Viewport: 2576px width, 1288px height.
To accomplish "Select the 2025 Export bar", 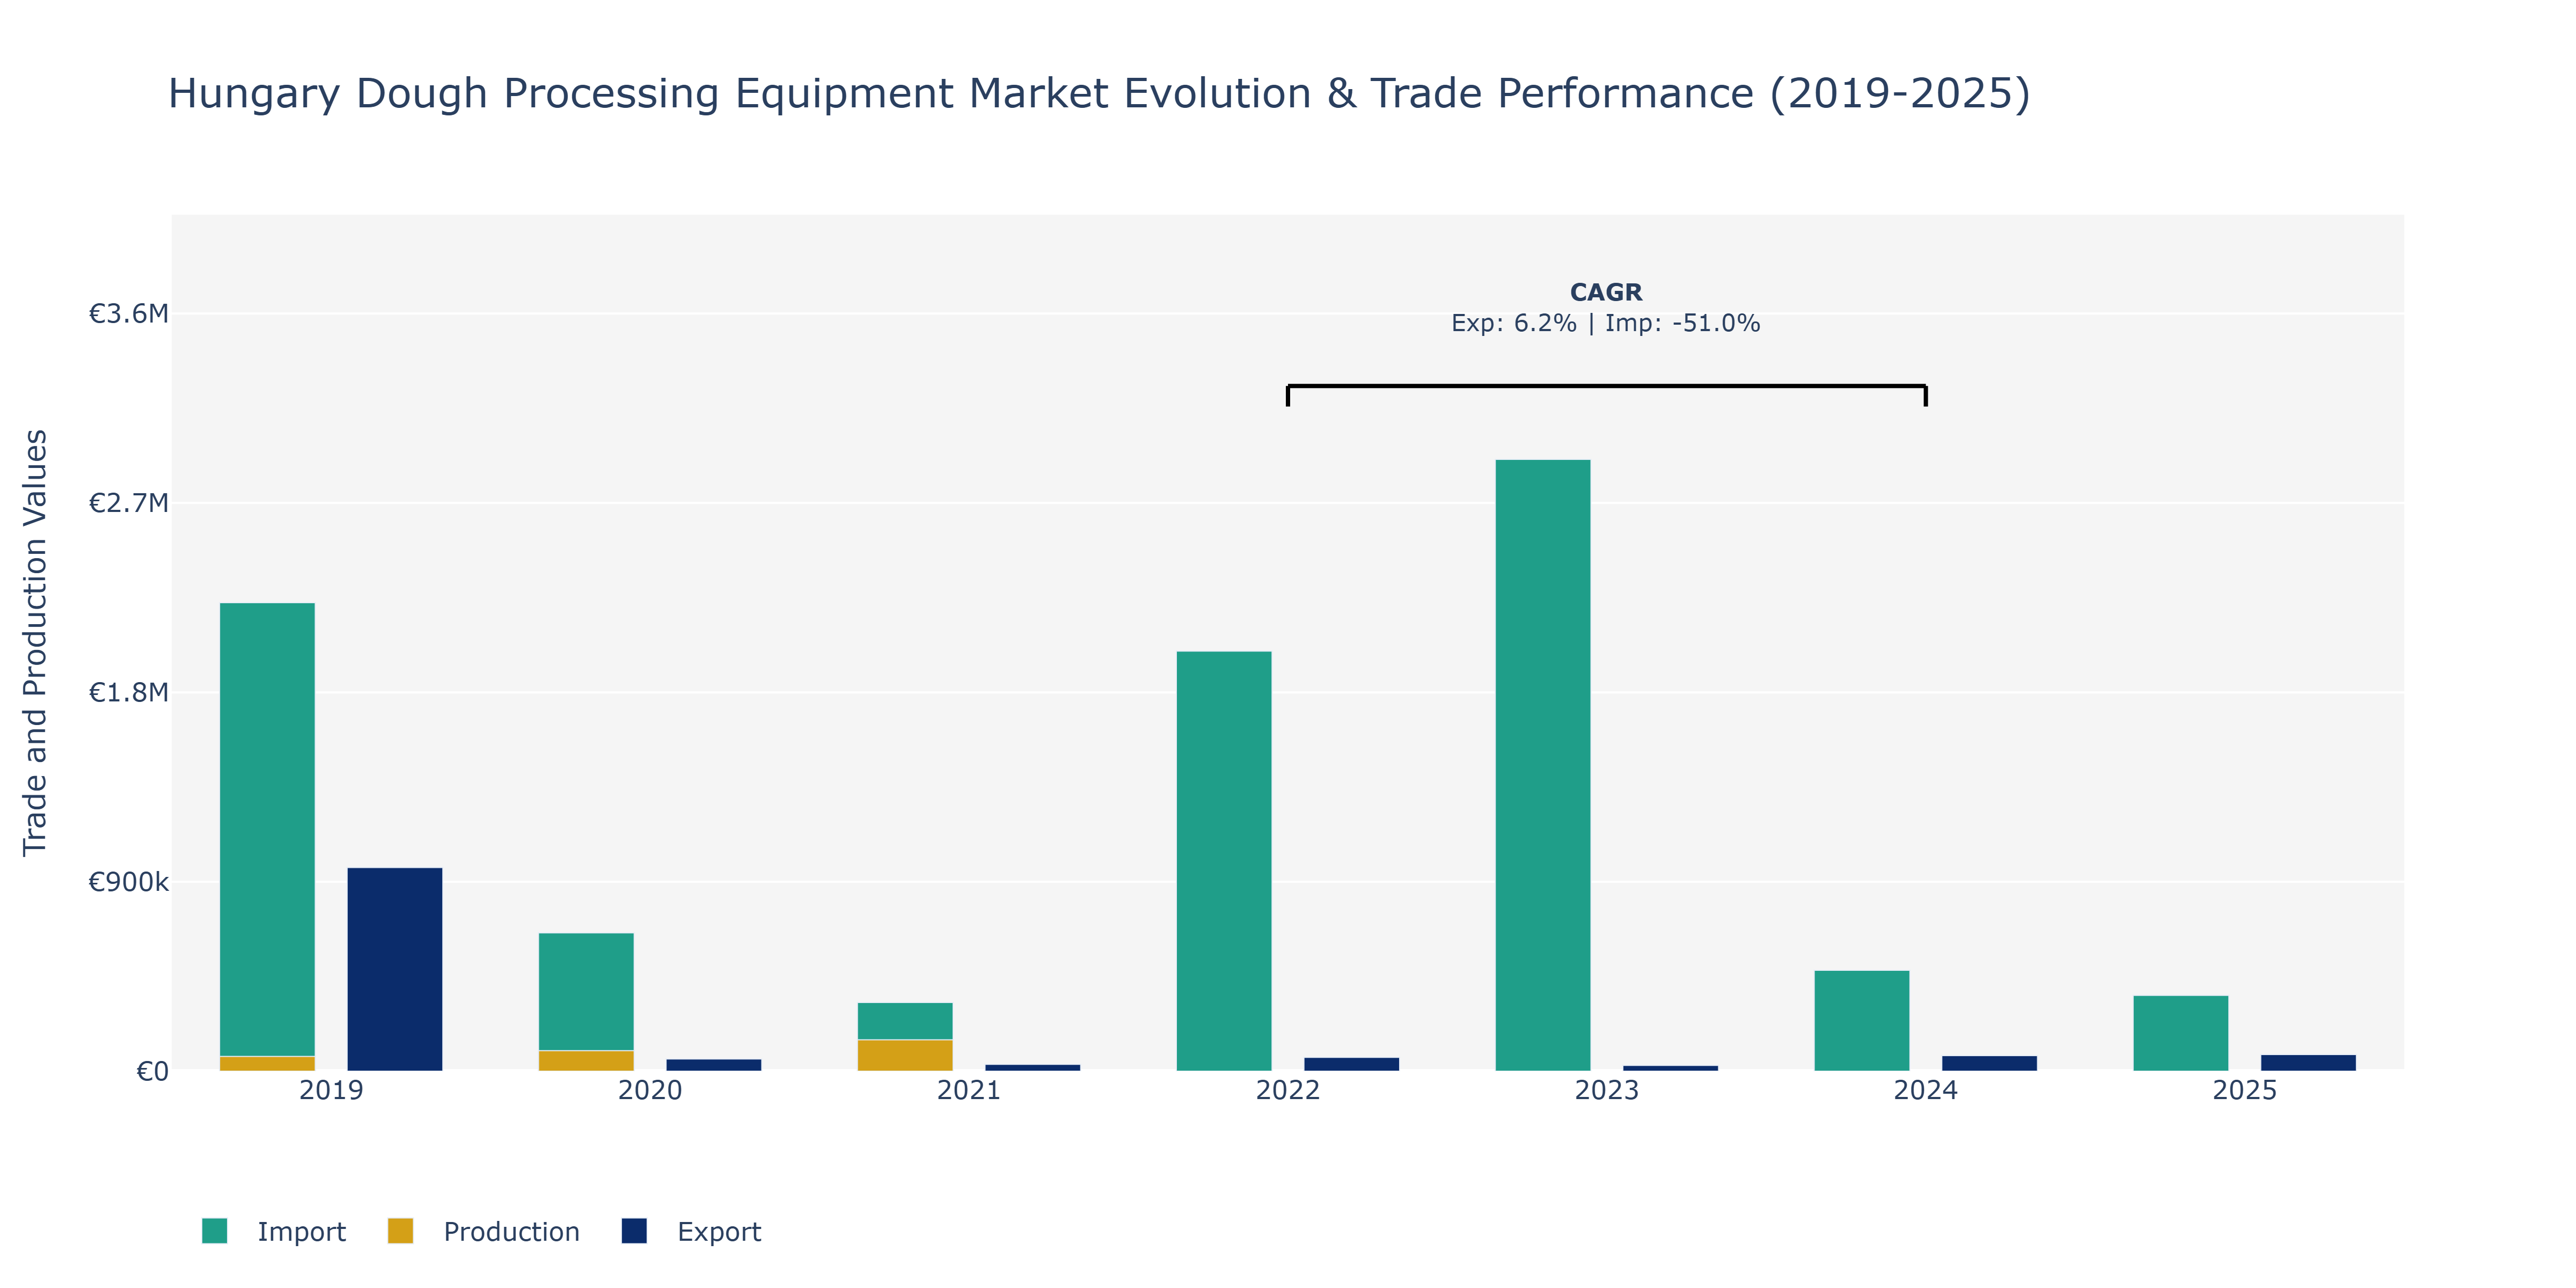I will point(2309,1063).
